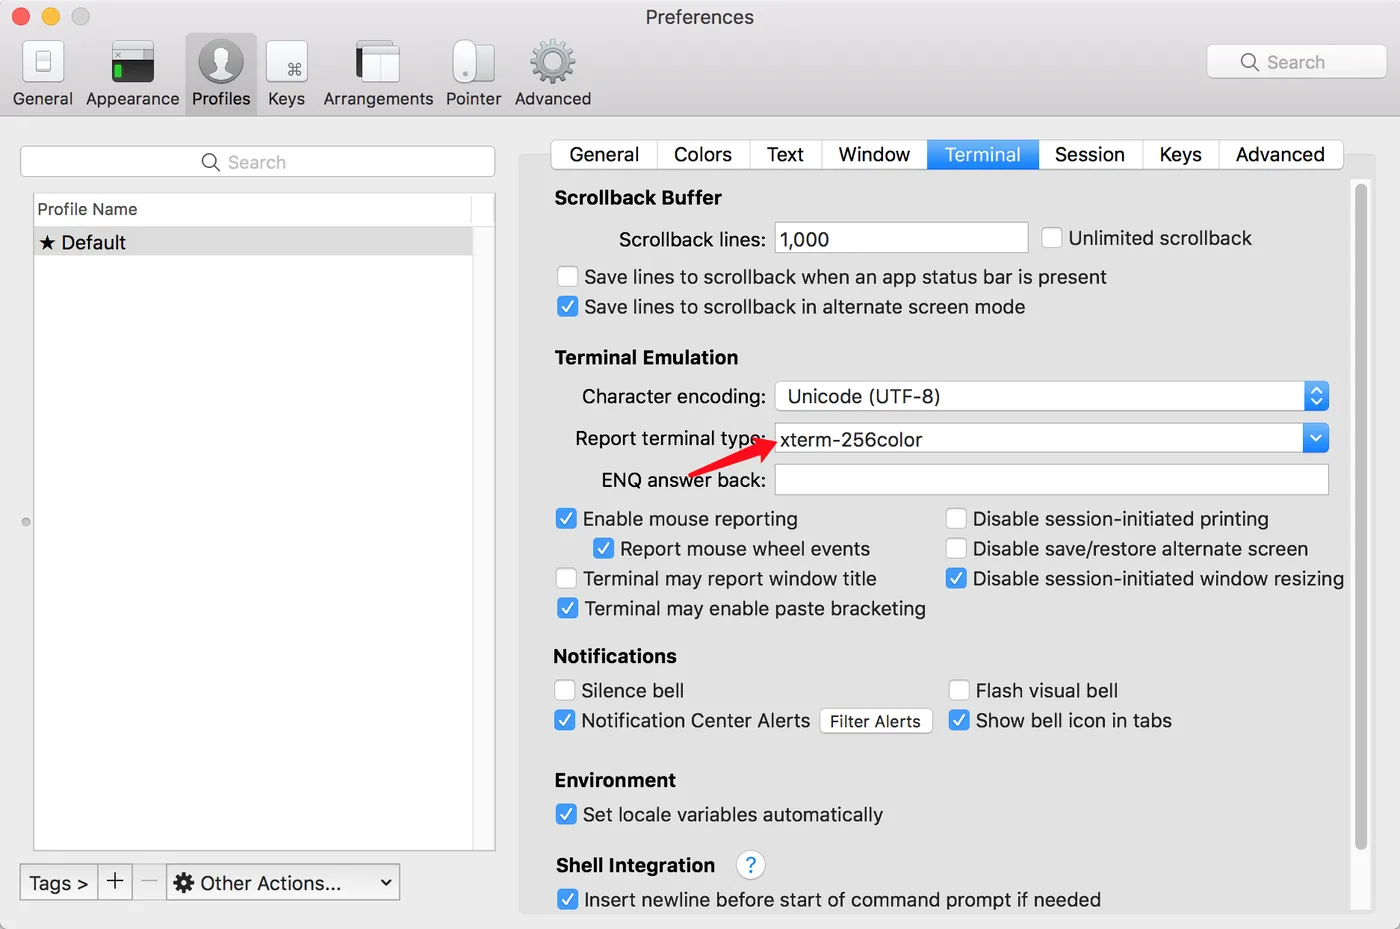Toggle Show bell icon in tabs
The height and width of the screenshot is (929, 1400).
[x=959, y=720]
